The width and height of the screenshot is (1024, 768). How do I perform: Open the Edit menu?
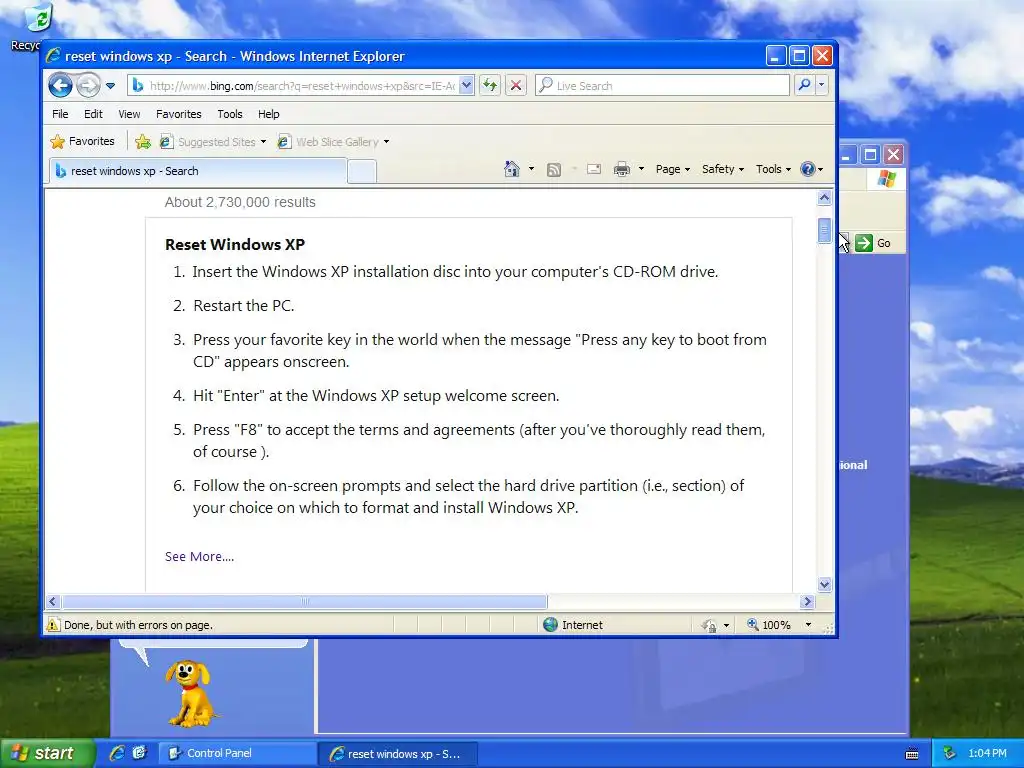click(93, 114)
